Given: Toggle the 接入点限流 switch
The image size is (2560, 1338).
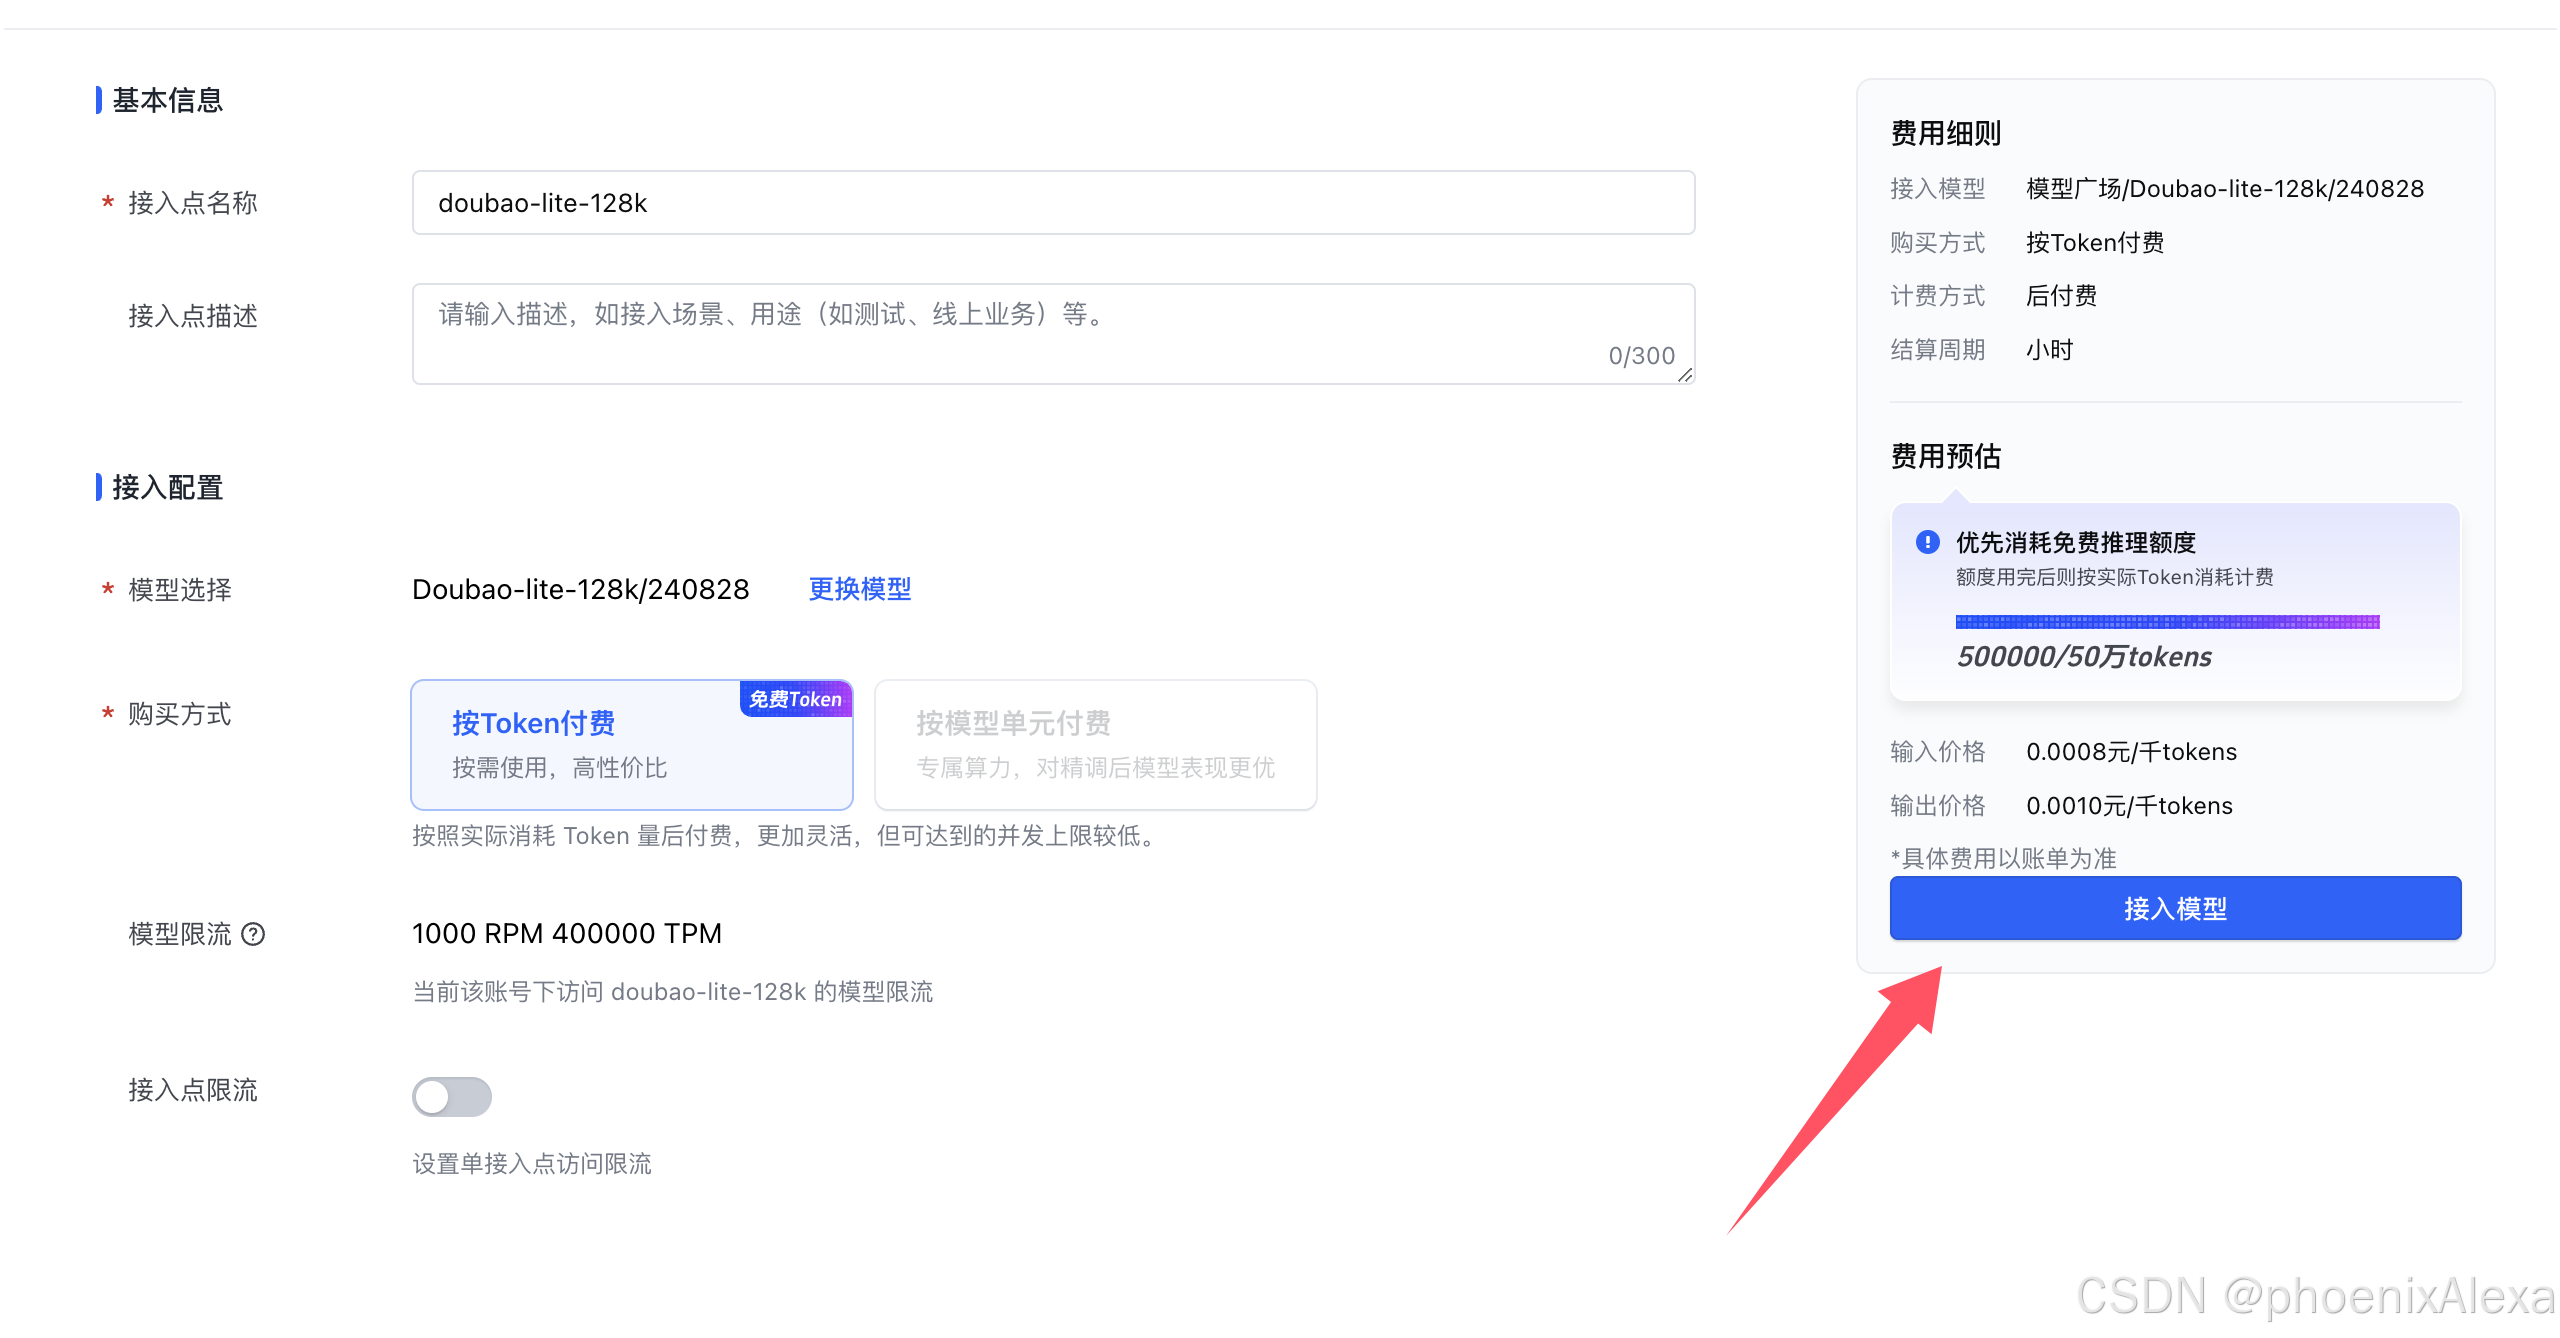Looking at the screenshot, I should pyautogui.click(x=452, y=1096).
